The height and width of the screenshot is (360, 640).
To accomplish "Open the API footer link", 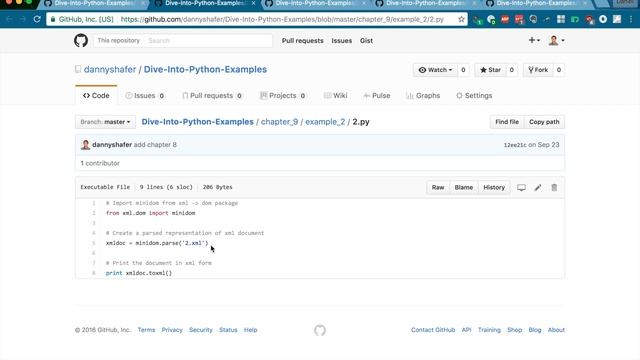I will tap(467, 330).
